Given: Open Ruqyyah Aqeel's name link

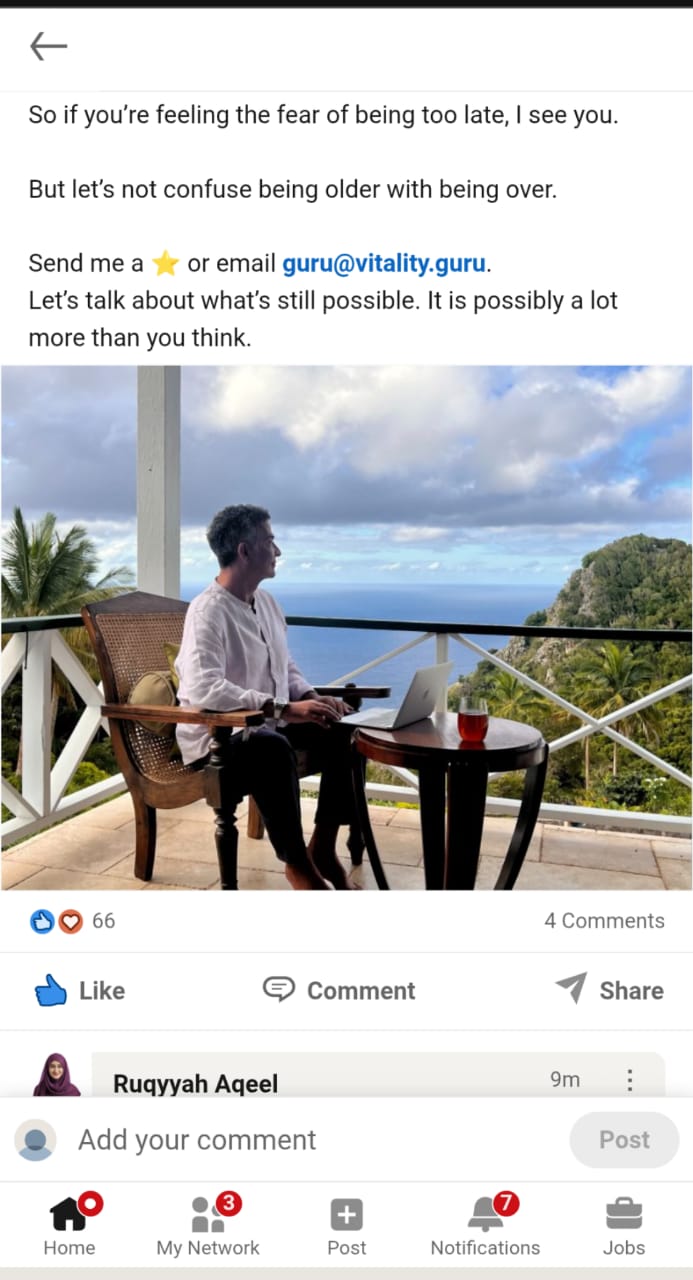Looking at the screenshot, I should tap(195, 1084).
